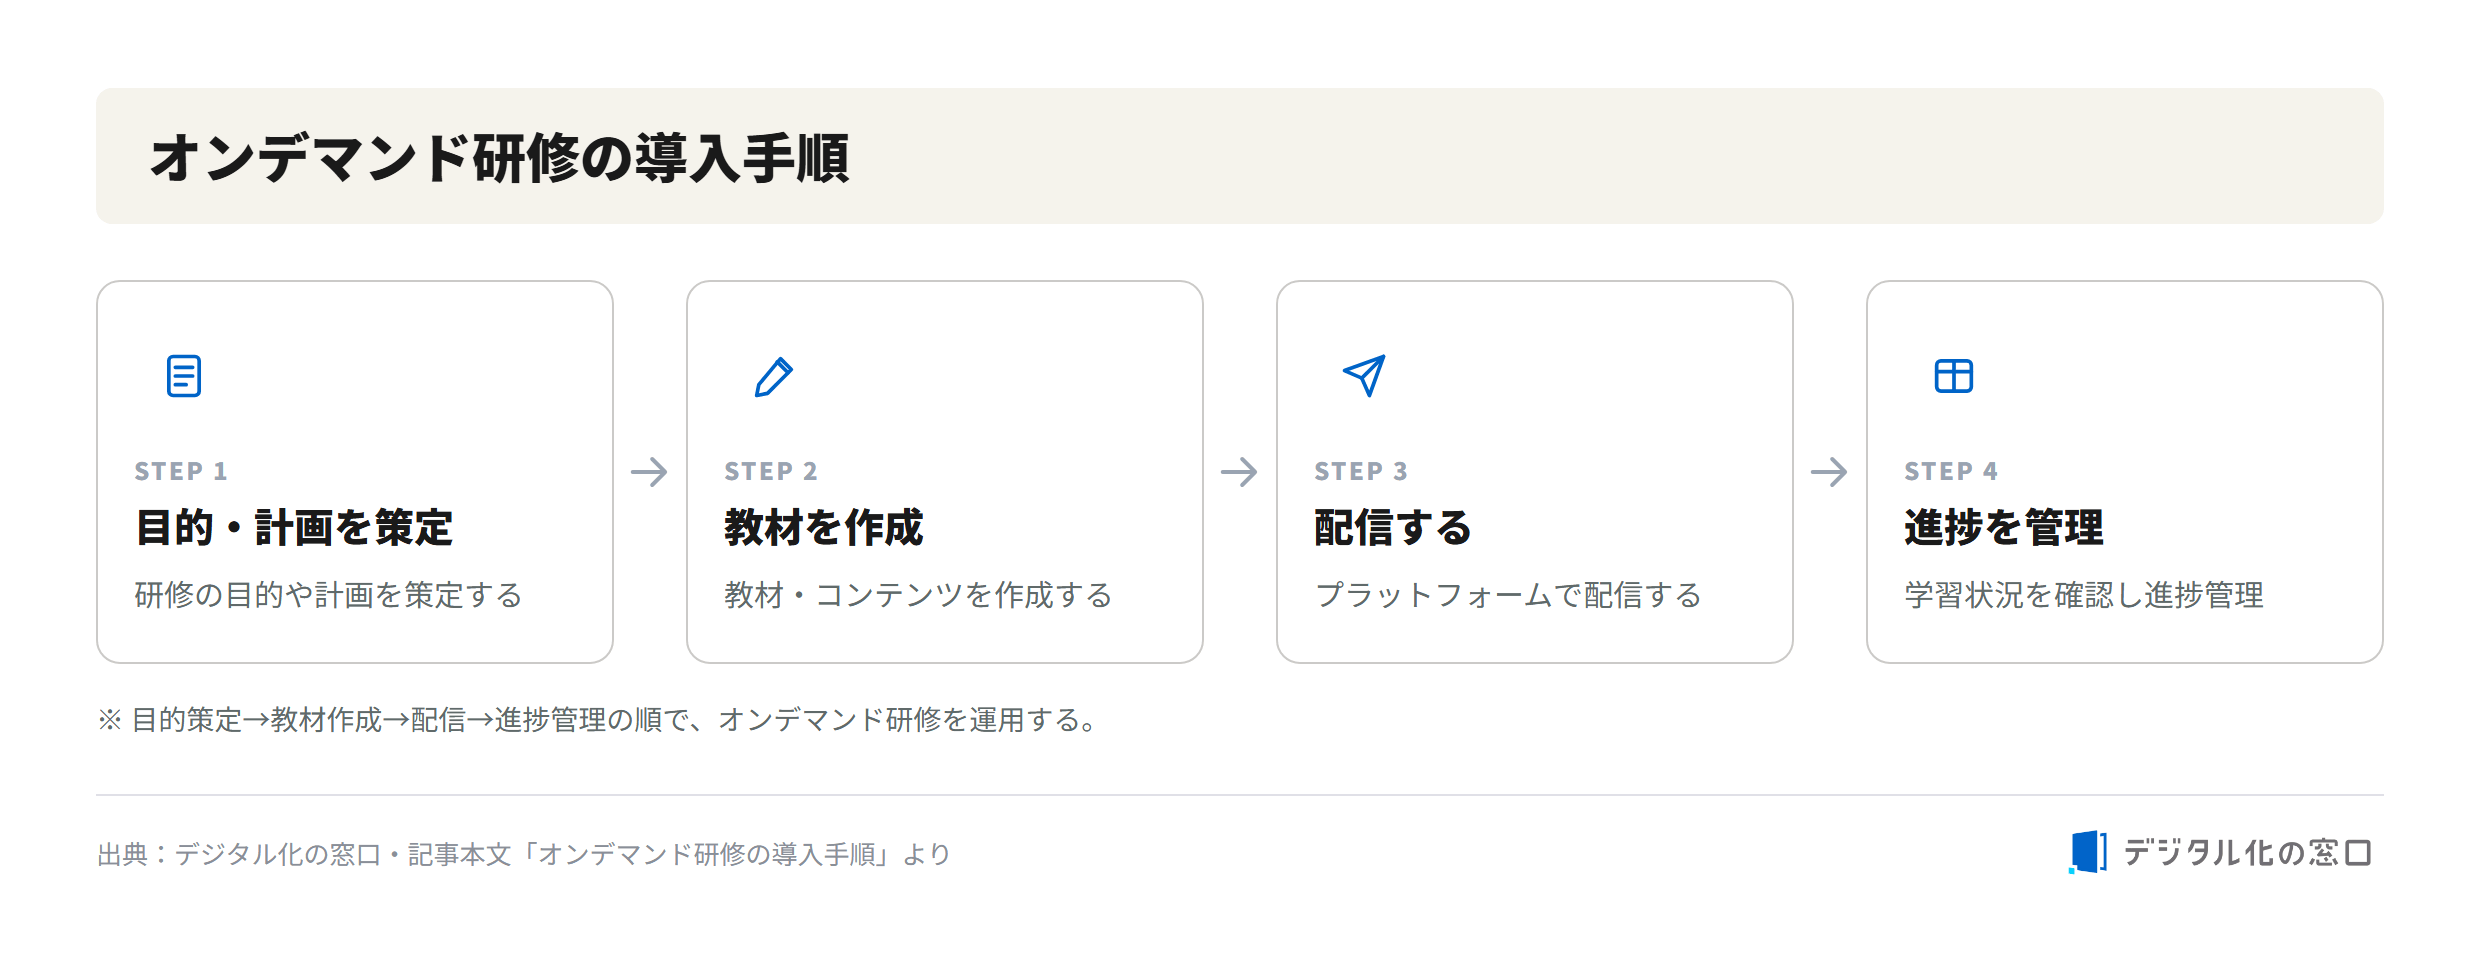
Task: Select the STEP 2 label
Action: (771, 471)
